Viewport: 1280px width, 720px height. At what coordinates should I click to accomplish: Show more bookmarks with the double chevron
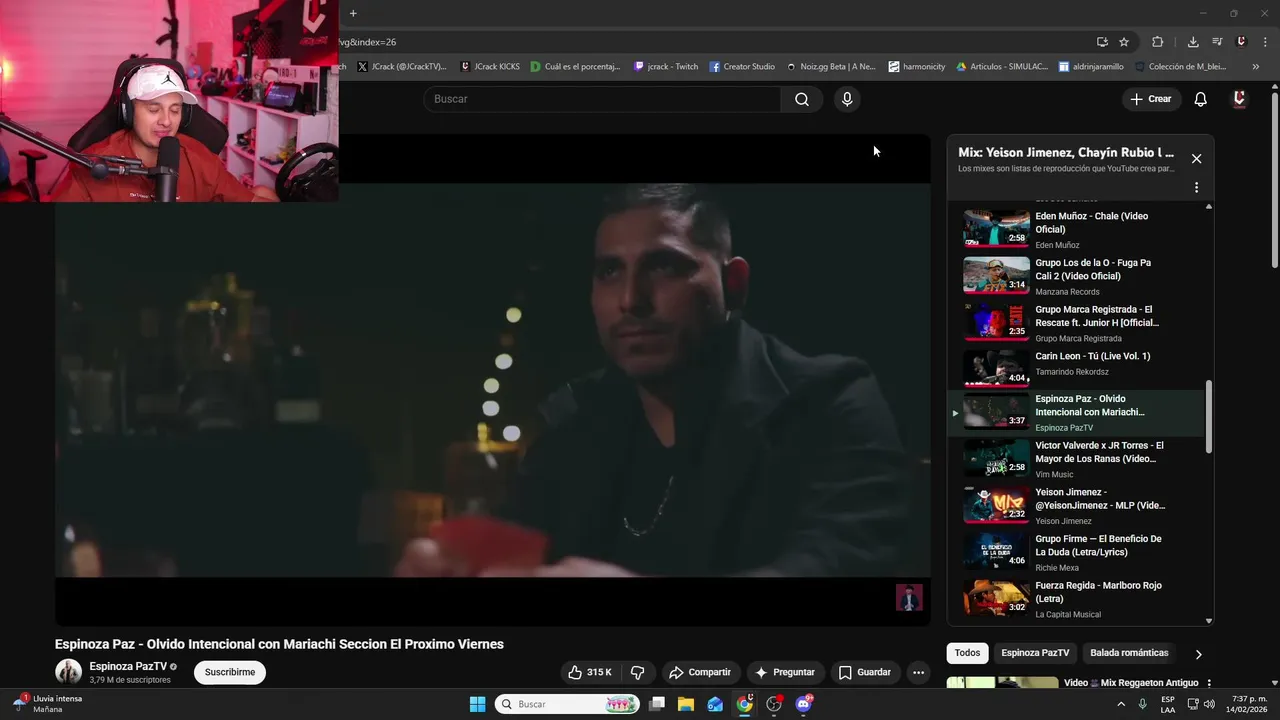1256,67
